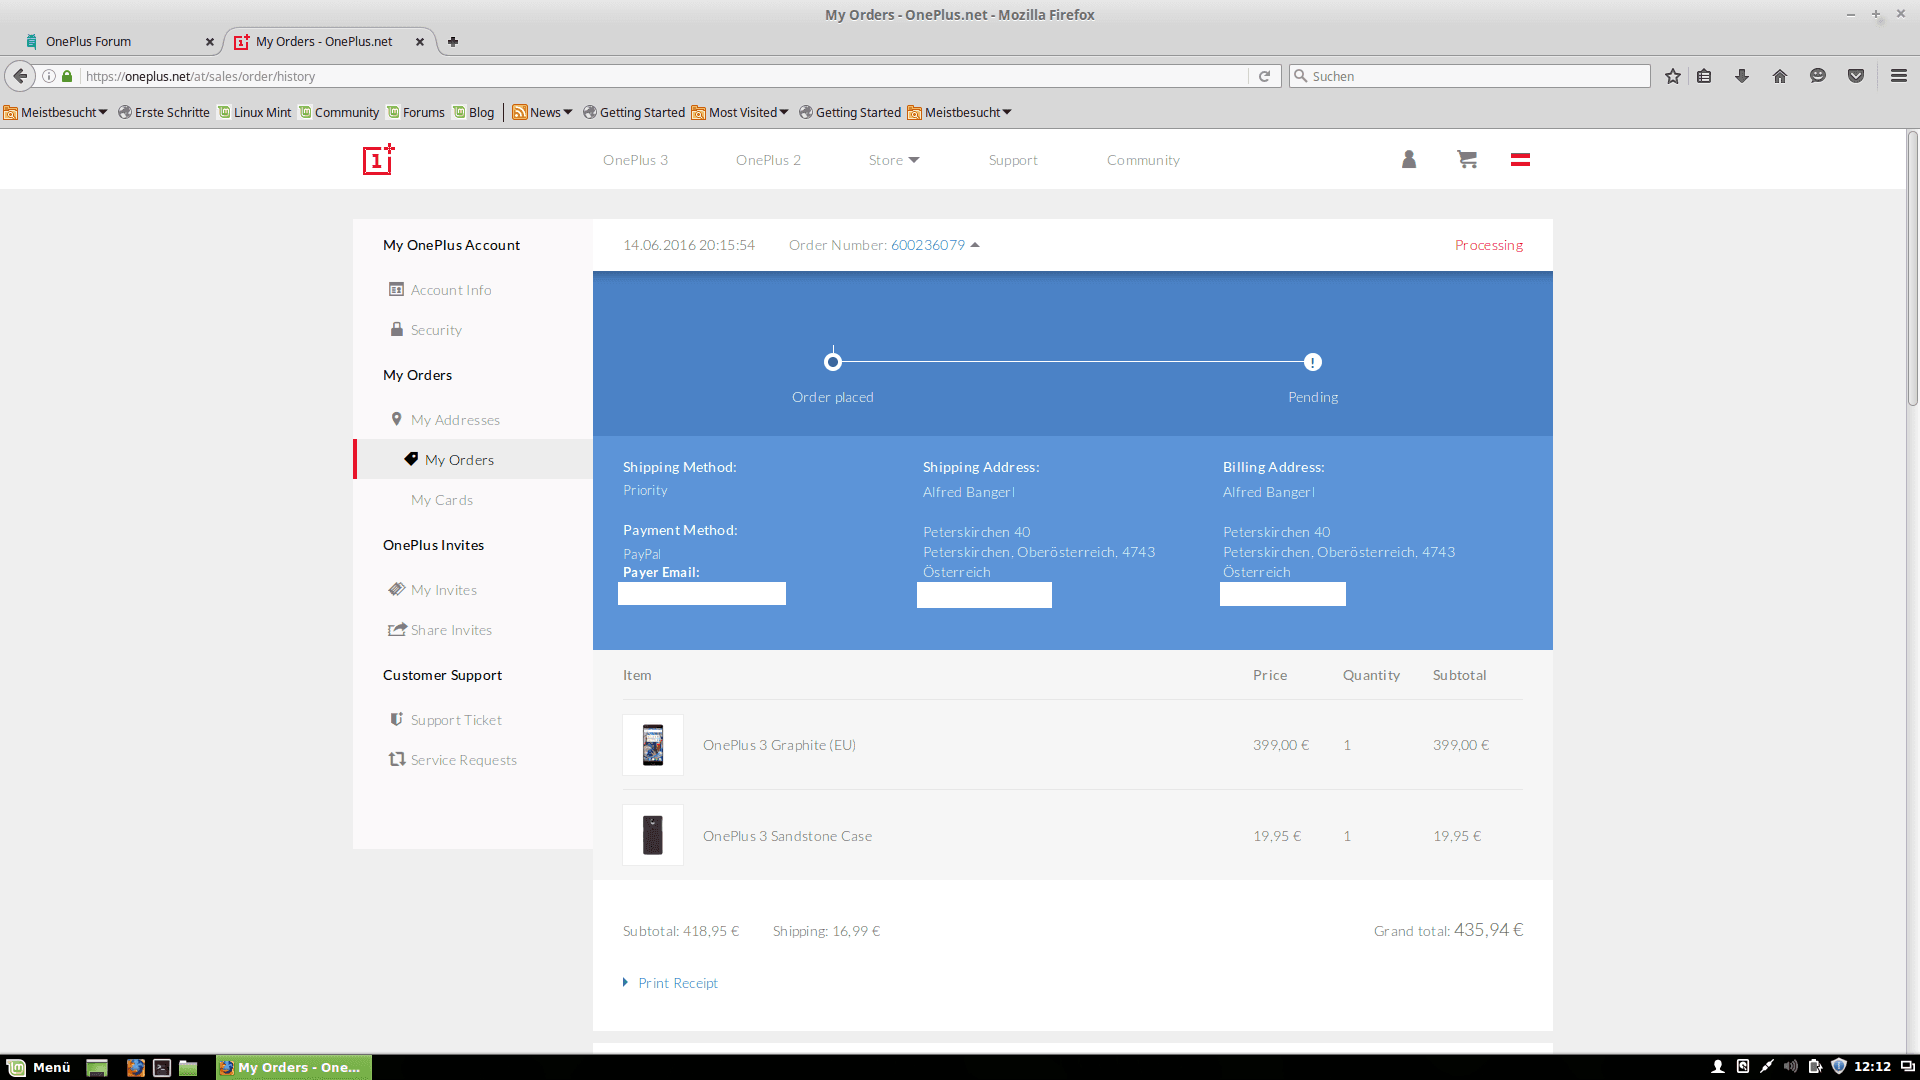Click the OnePlus 3 Graphite thumbnail
The height and width of the screenshot is (1080, 1920).
653,745
